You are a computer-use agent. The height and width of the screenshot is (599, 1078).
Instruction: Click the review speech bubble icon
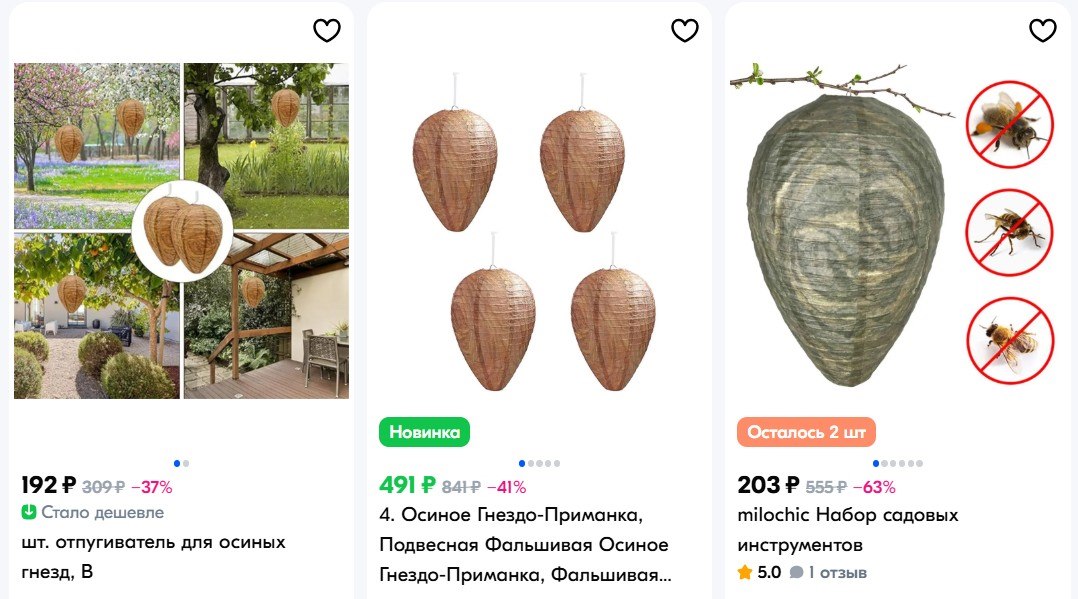pos(796,572)
